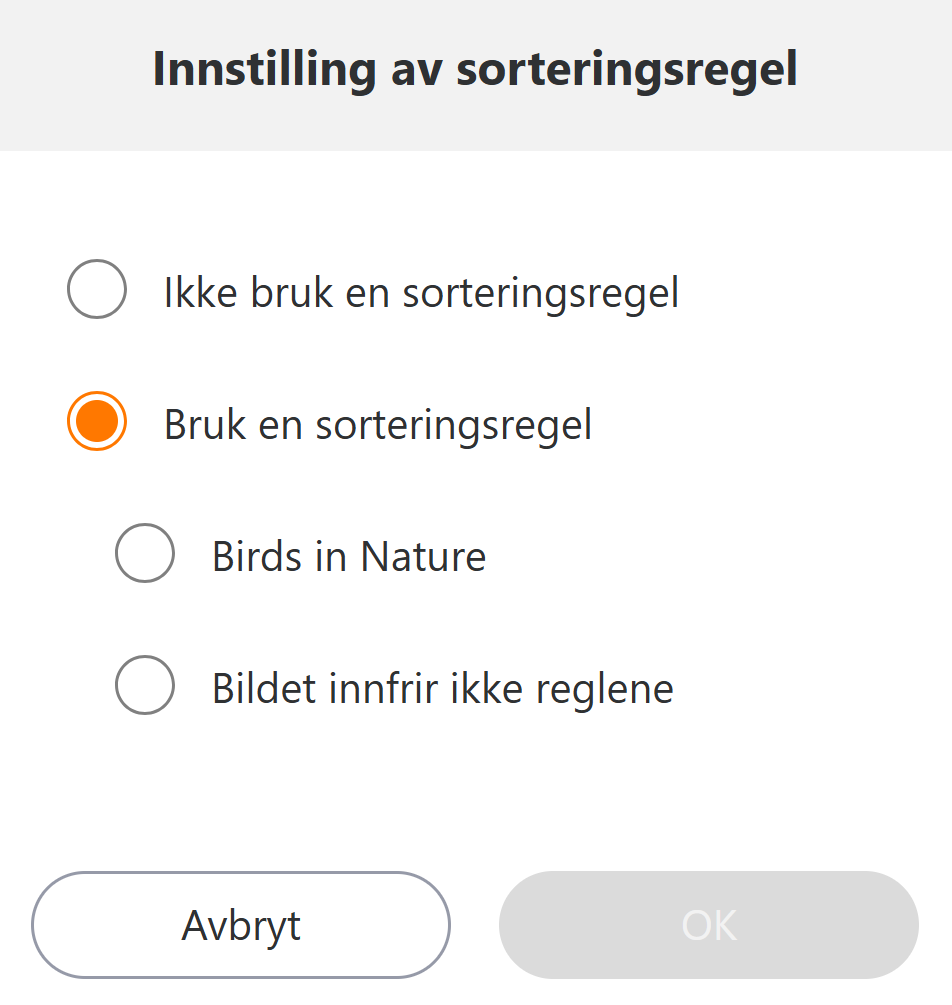The height and width of the screenshot is (1005, 952).
Task: Click the word "Nature" in the rule option
Action: (x=423, y=556)
